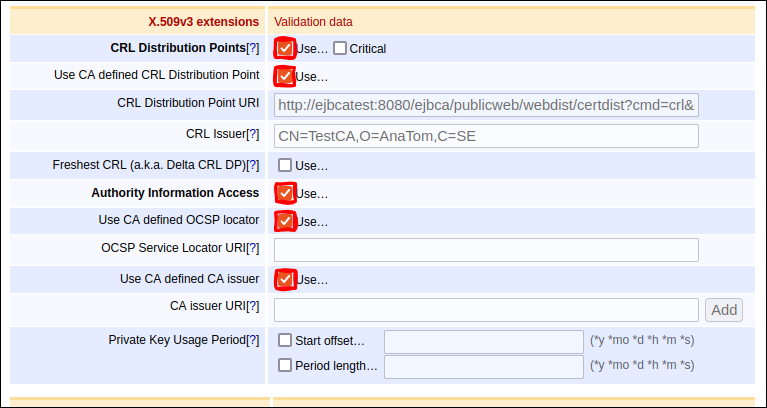The image size is (767, 408).
Task: Open help [?] for Private Key Usage Period
Action: tap(253, 340)
